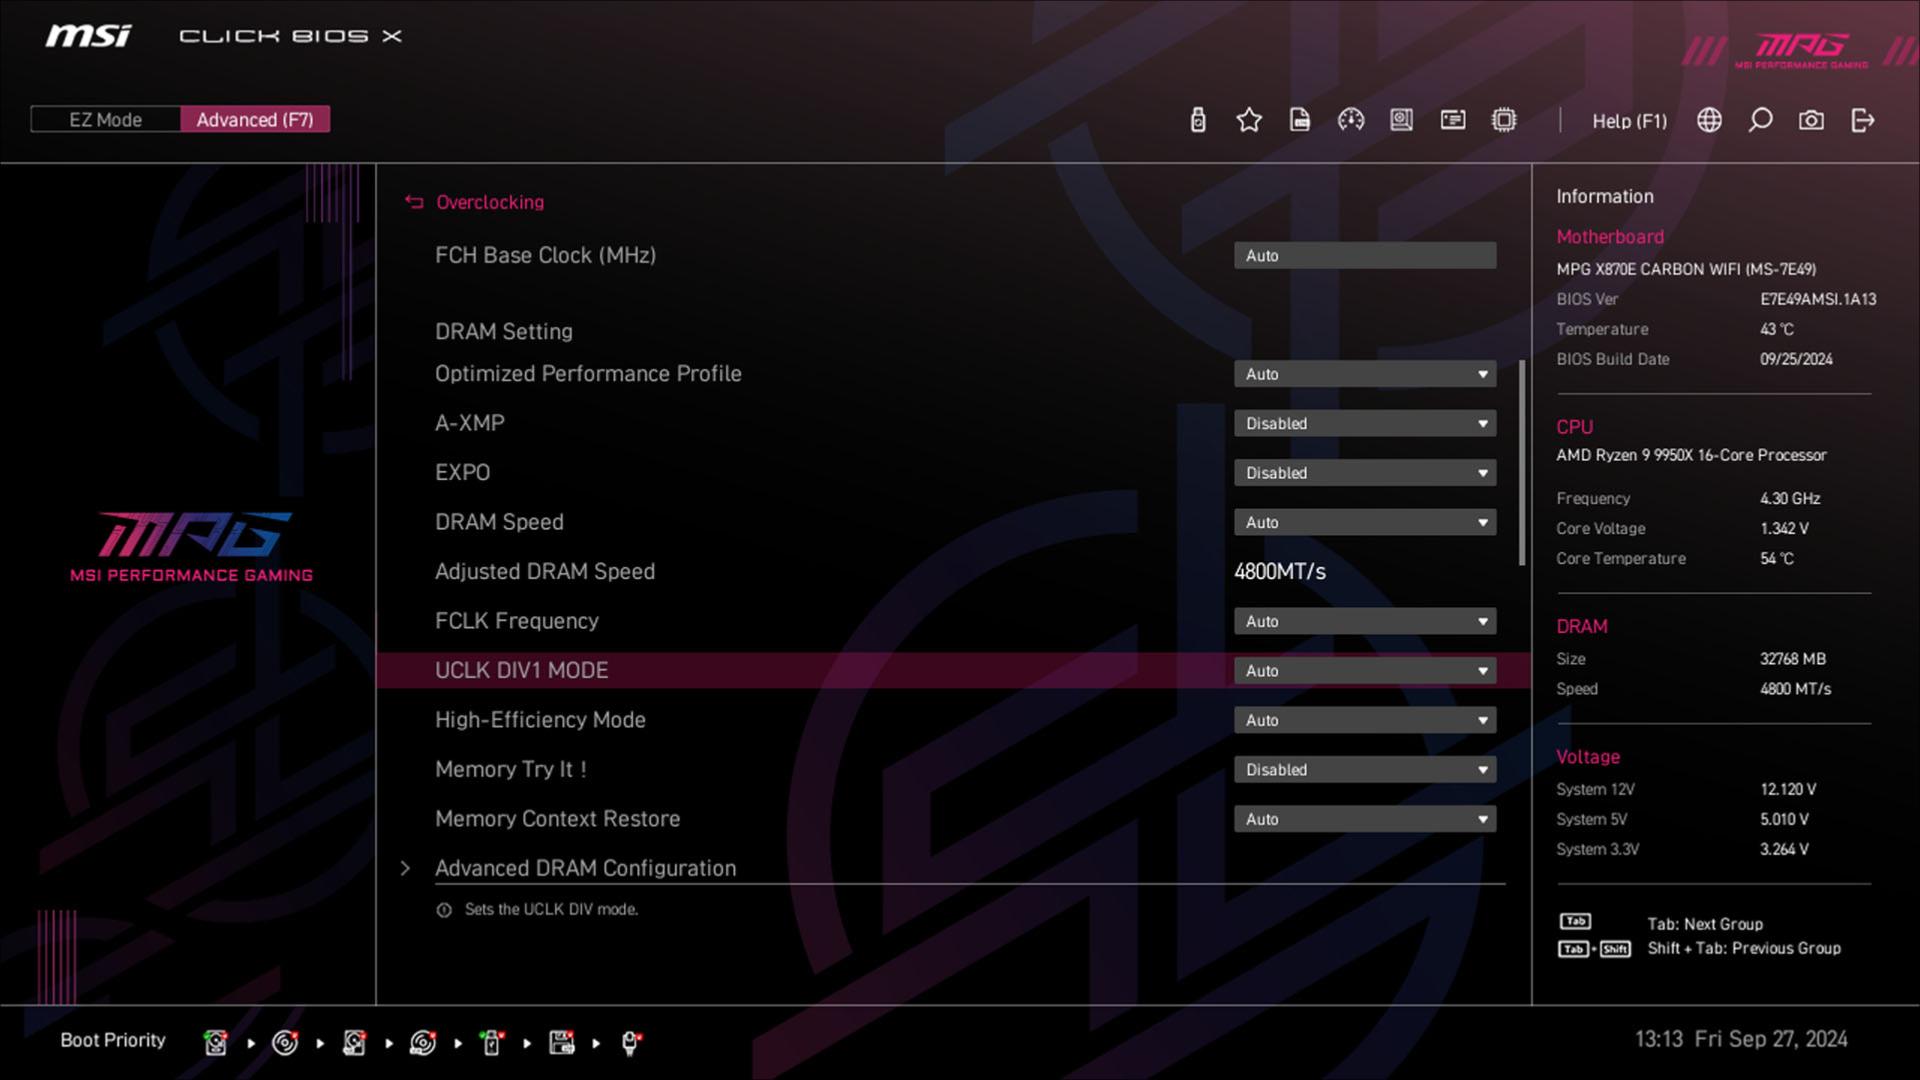This screenshot has height=1080, width=1920.
Task: Open Memory Try It ! dropdown
Action: point(1365,770)
